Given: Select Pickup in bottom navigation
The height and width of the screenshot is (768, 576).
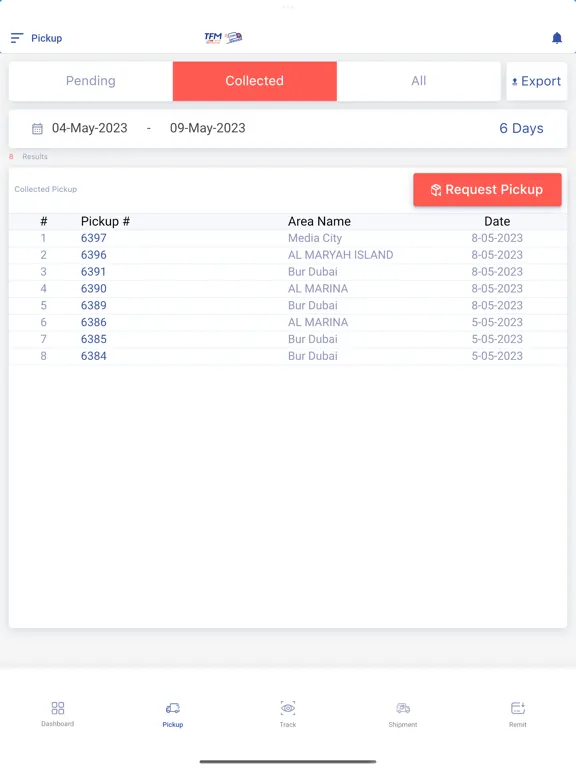Looking at the screenshot, I should coord(173,715).
